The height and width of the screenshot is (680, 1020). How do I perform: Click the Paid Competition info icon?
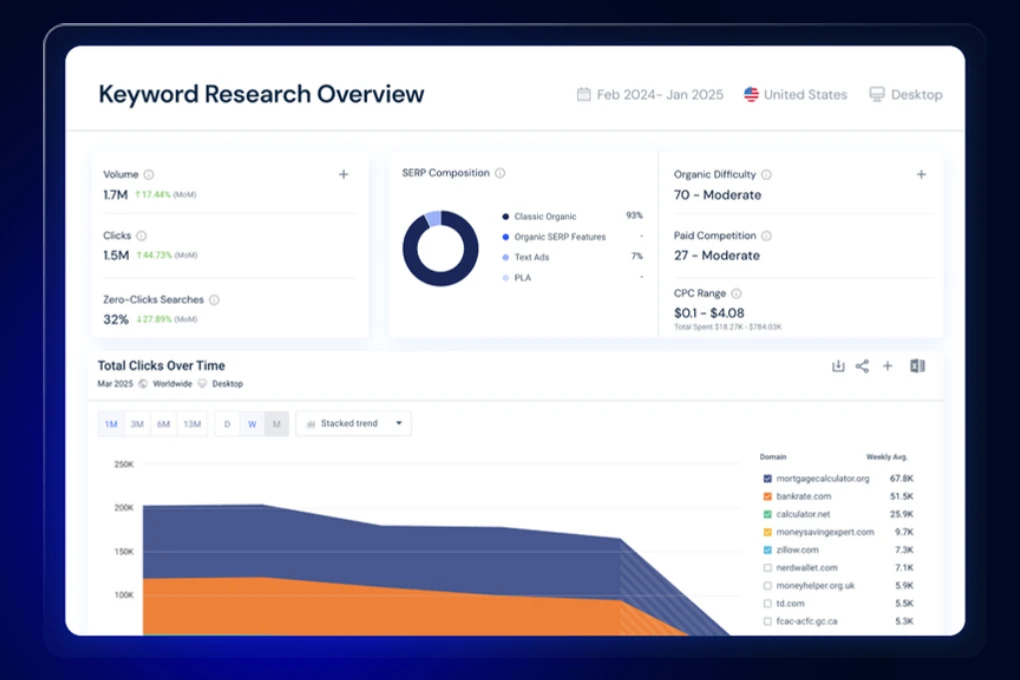tap(766, 236)
